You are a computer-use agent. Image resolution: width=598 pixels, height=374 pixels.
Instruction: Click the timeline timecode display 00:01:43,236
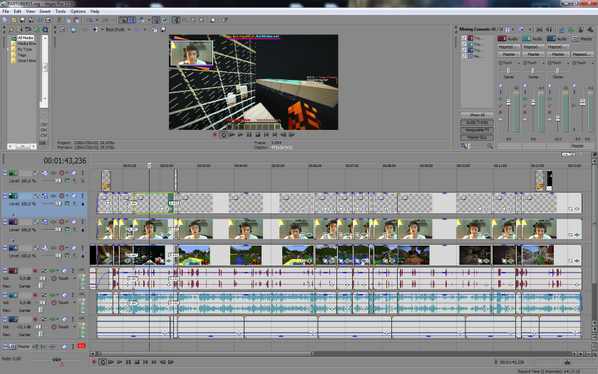click(x=64, y=161)
